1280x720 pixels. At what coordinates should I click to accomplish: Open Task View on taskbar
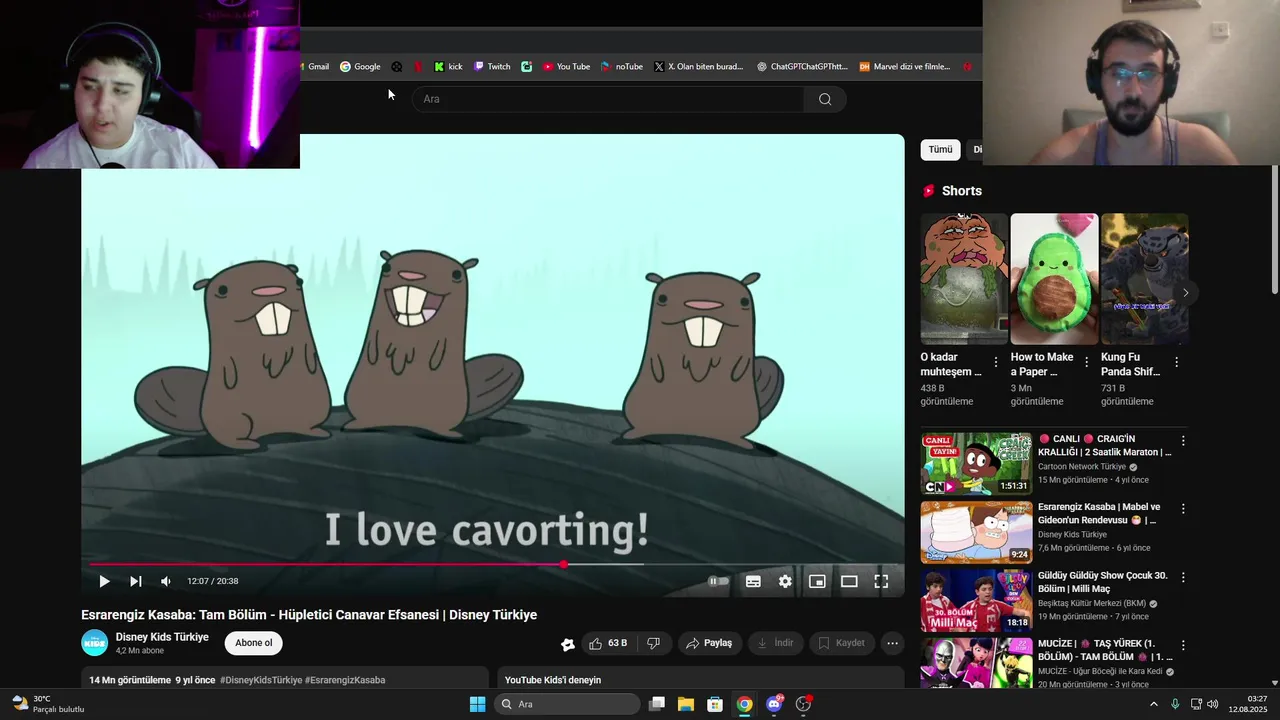click(657, 704)
